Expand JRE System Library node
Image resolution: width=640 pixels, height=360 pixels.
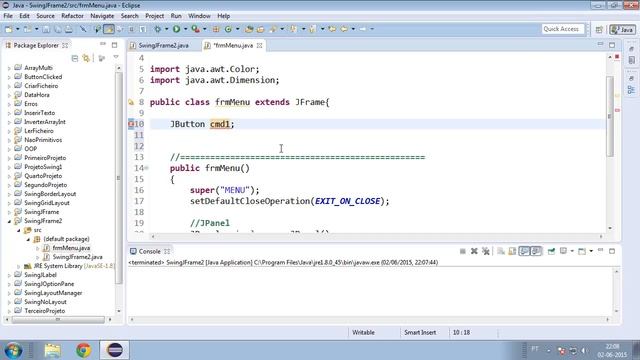[19, 266]
